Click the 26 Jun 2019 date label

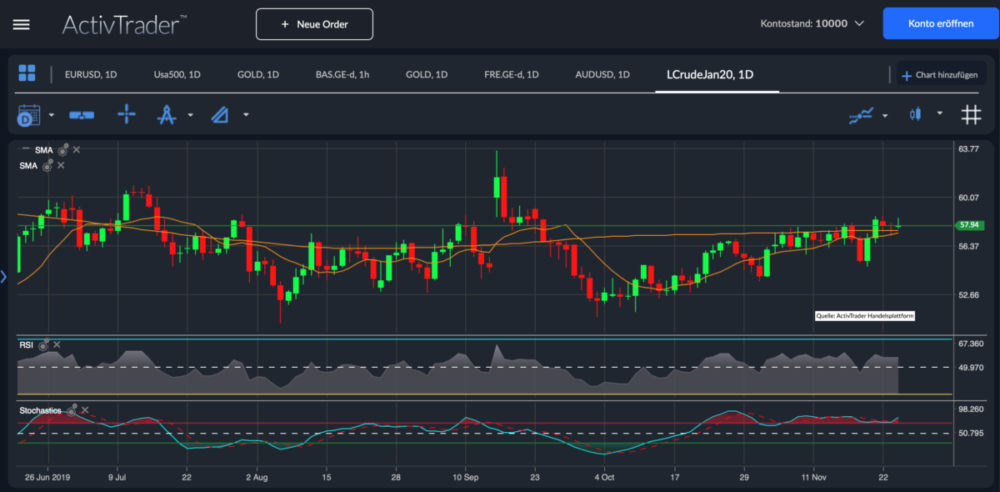48,477
